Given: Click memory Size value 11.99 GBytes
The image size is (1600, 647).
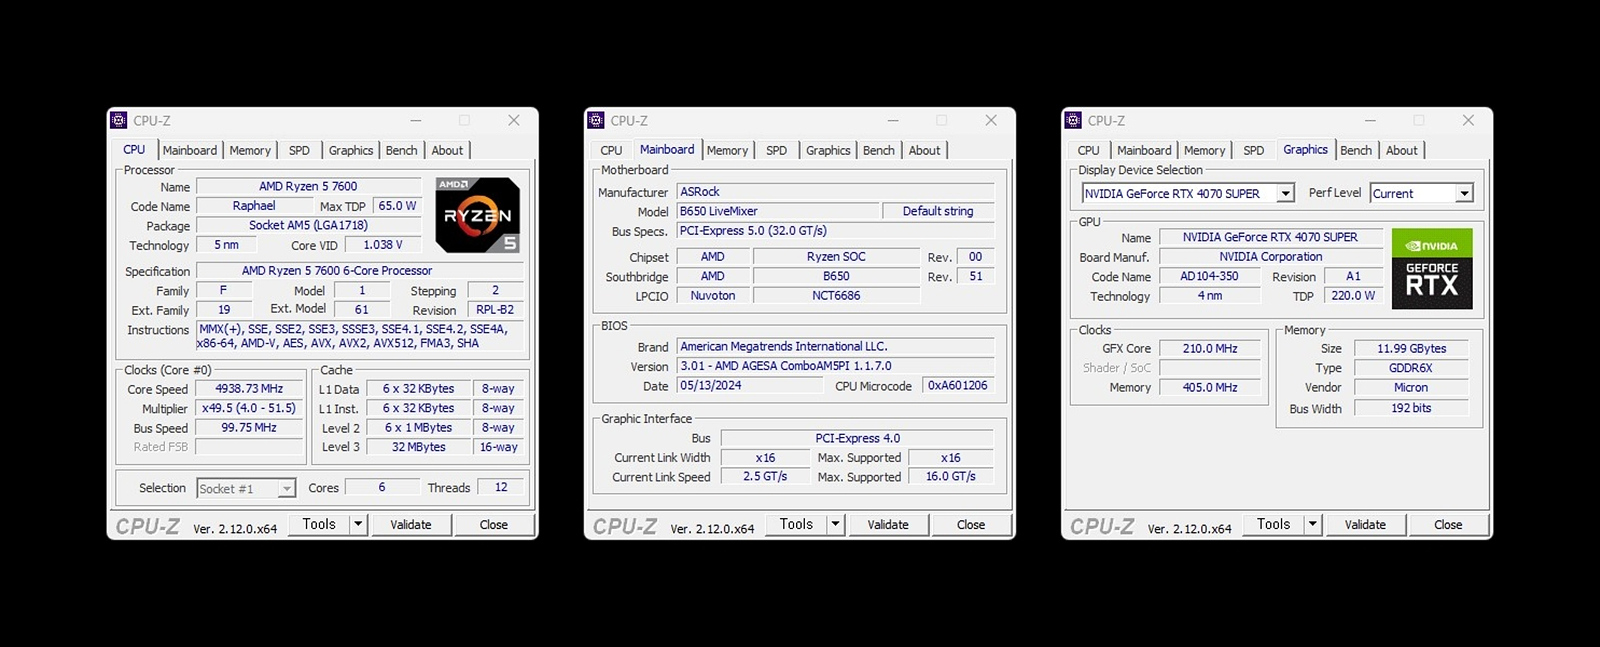Looking at the screenshot, I should [x=1411, y=349].
